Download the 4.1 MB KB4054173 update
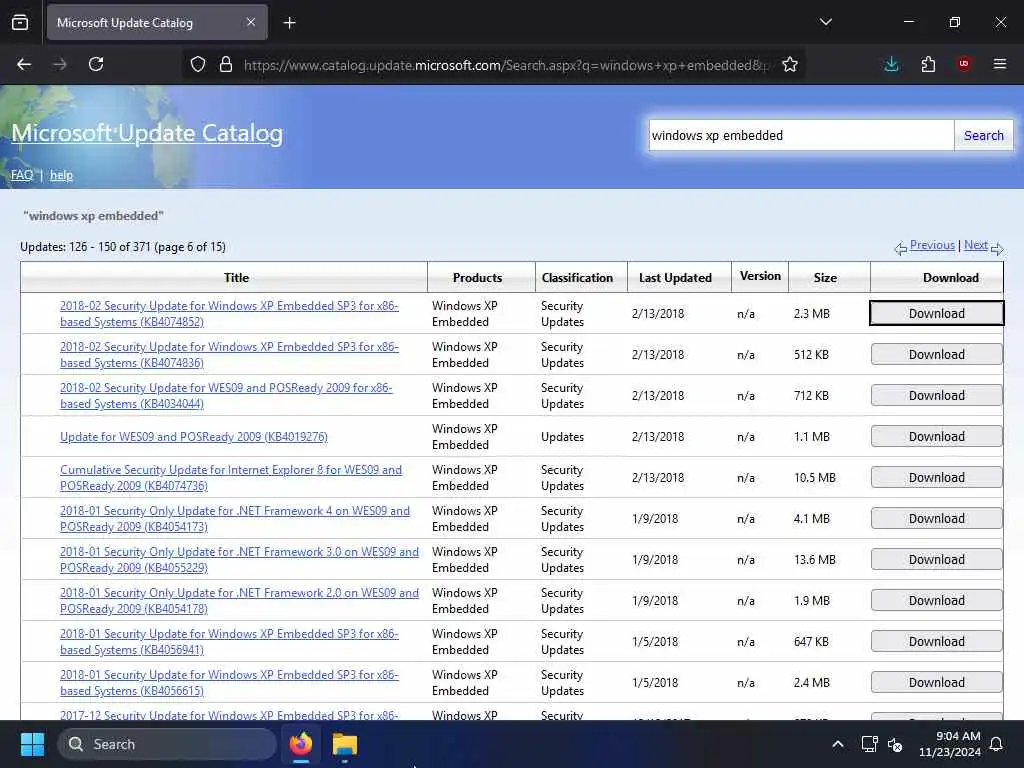This screenshot has height=768, width=1024. tap(936, 519)
